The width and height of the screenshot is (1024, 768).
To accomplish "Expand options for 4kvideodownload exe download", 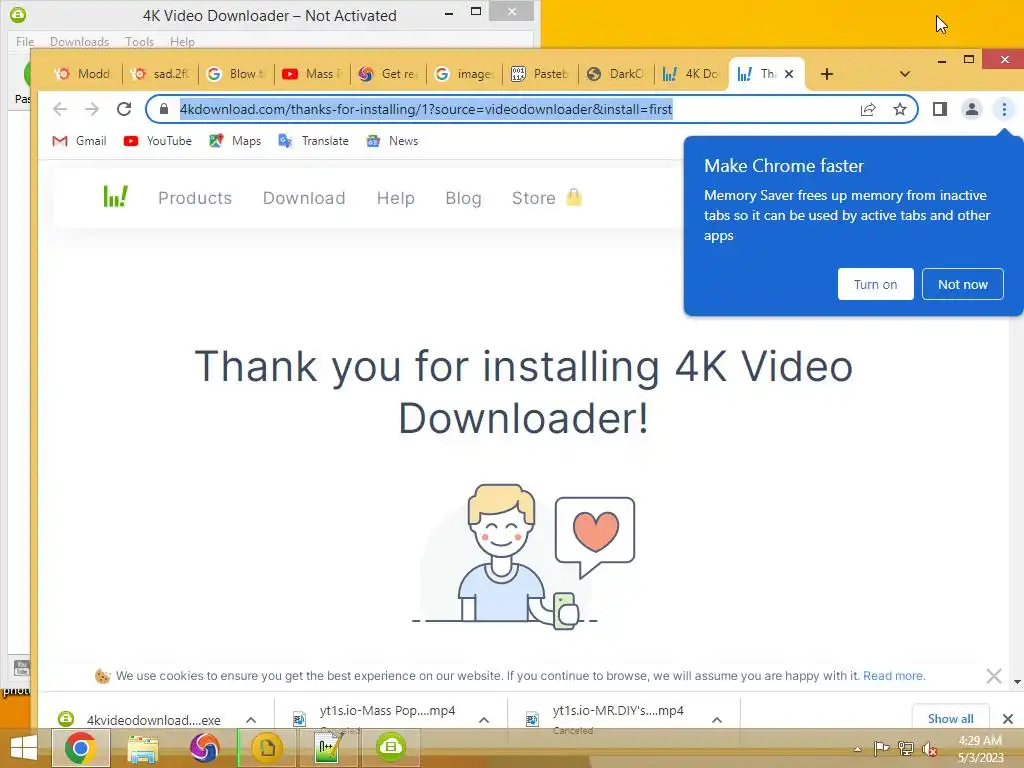I will (251, 720).
